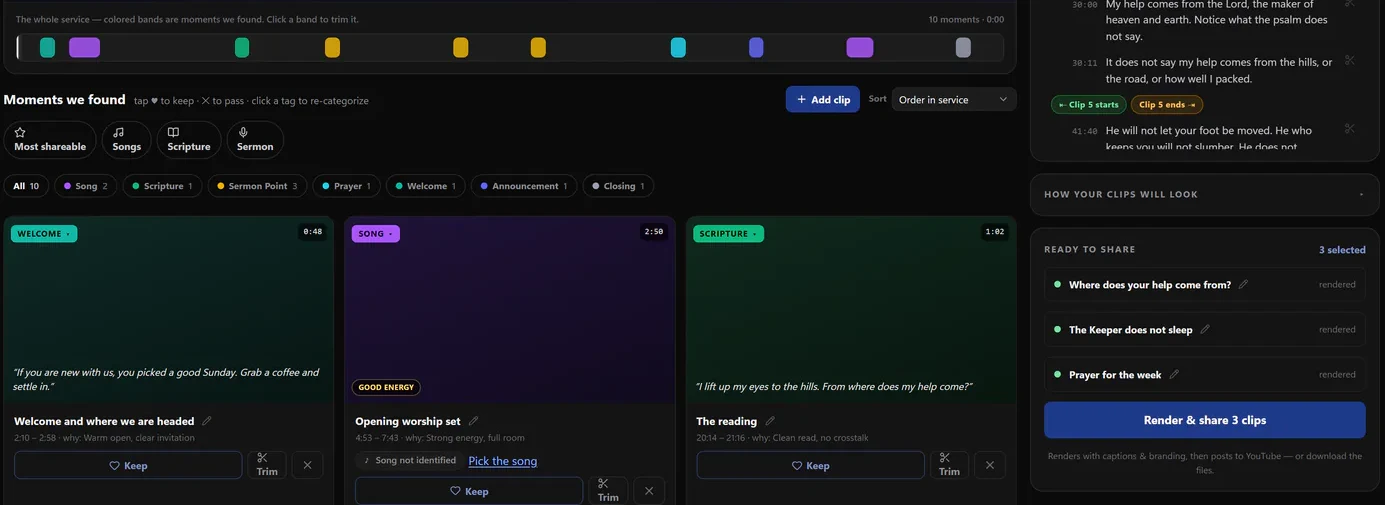Click 'Render & share 3 clips' button
The height and width of the screenshot is (505, 1385).
[1205, 420]
